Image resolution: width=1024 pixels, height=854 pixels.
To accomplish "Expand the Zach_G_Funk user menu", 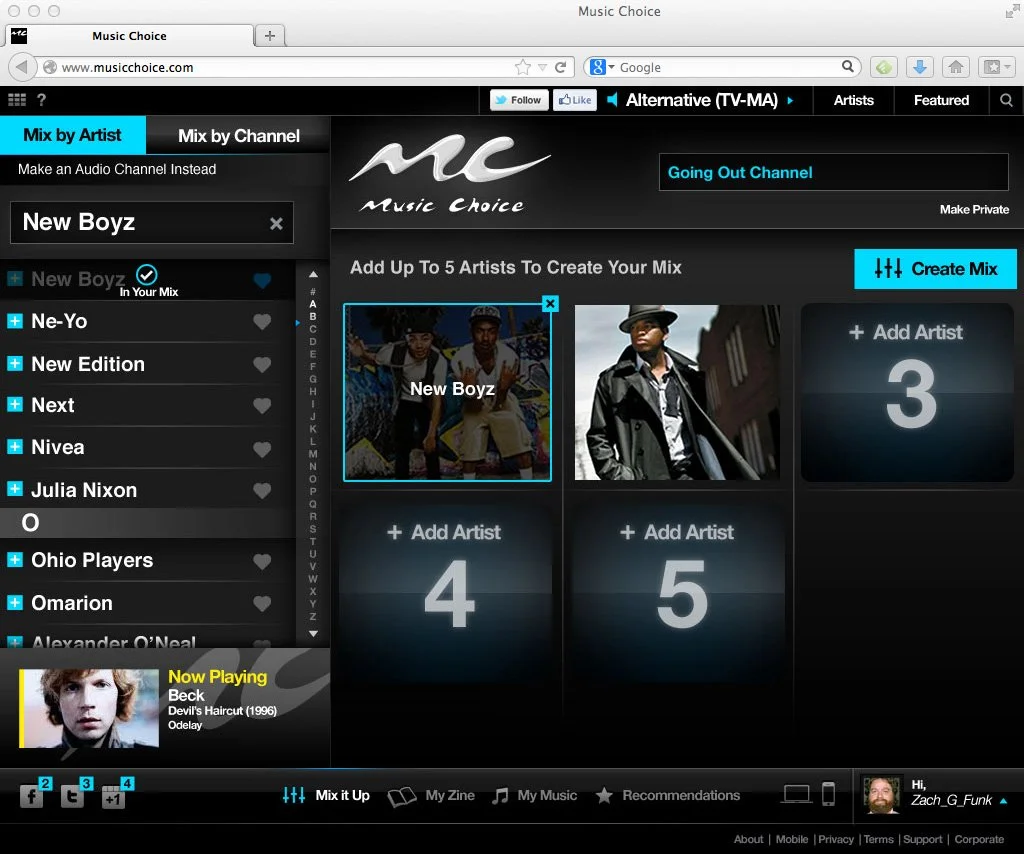I will 1003,801.
